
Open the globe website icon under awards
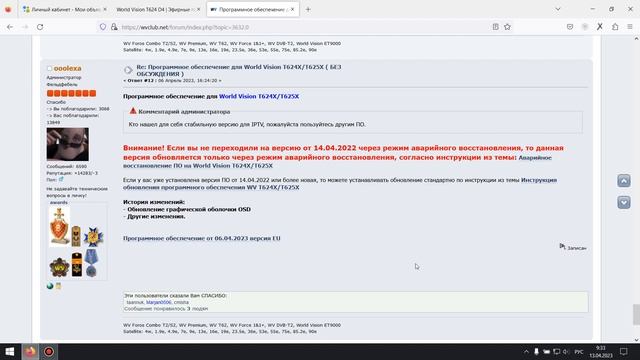50,286
